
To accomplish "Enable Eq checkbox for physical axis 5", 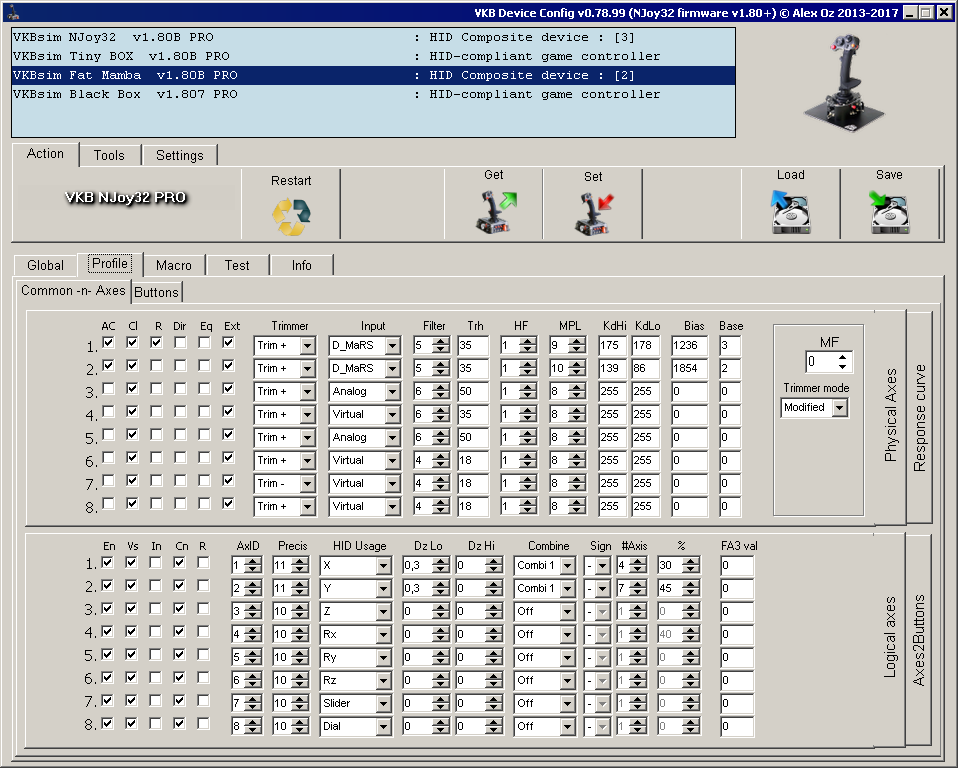I will pyautogui.click(x=204, y=434).
